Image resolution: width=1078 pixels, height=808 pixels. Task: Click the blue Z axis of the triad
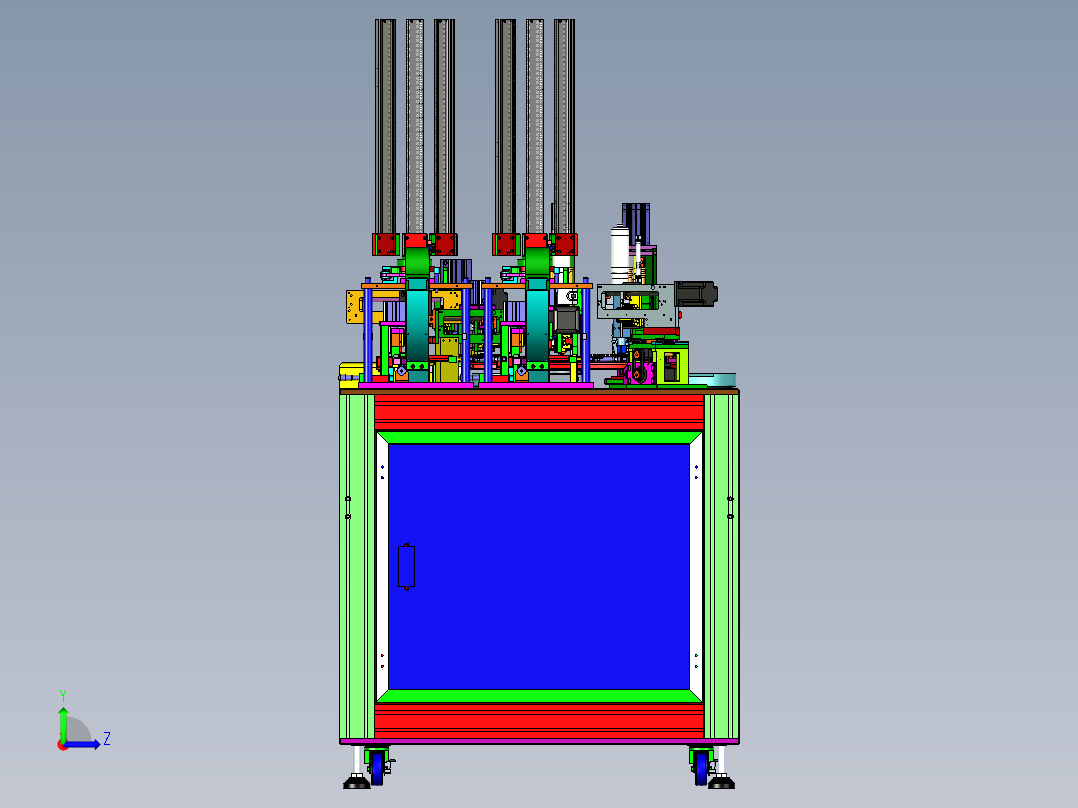click(x=82, y=744)
